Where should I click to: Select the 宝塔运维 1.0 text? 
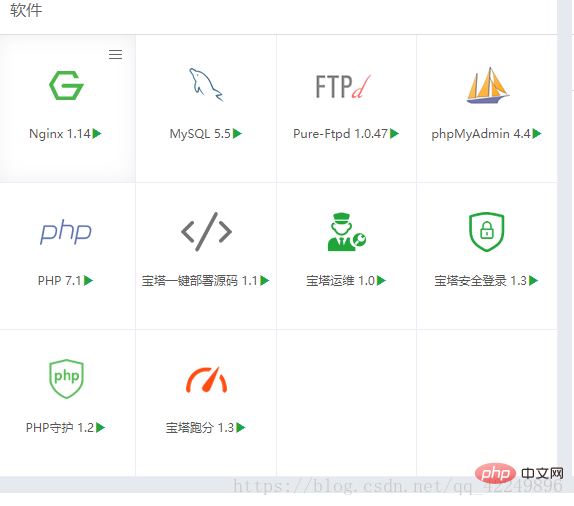pyautogui.click(x=340, y=281)
